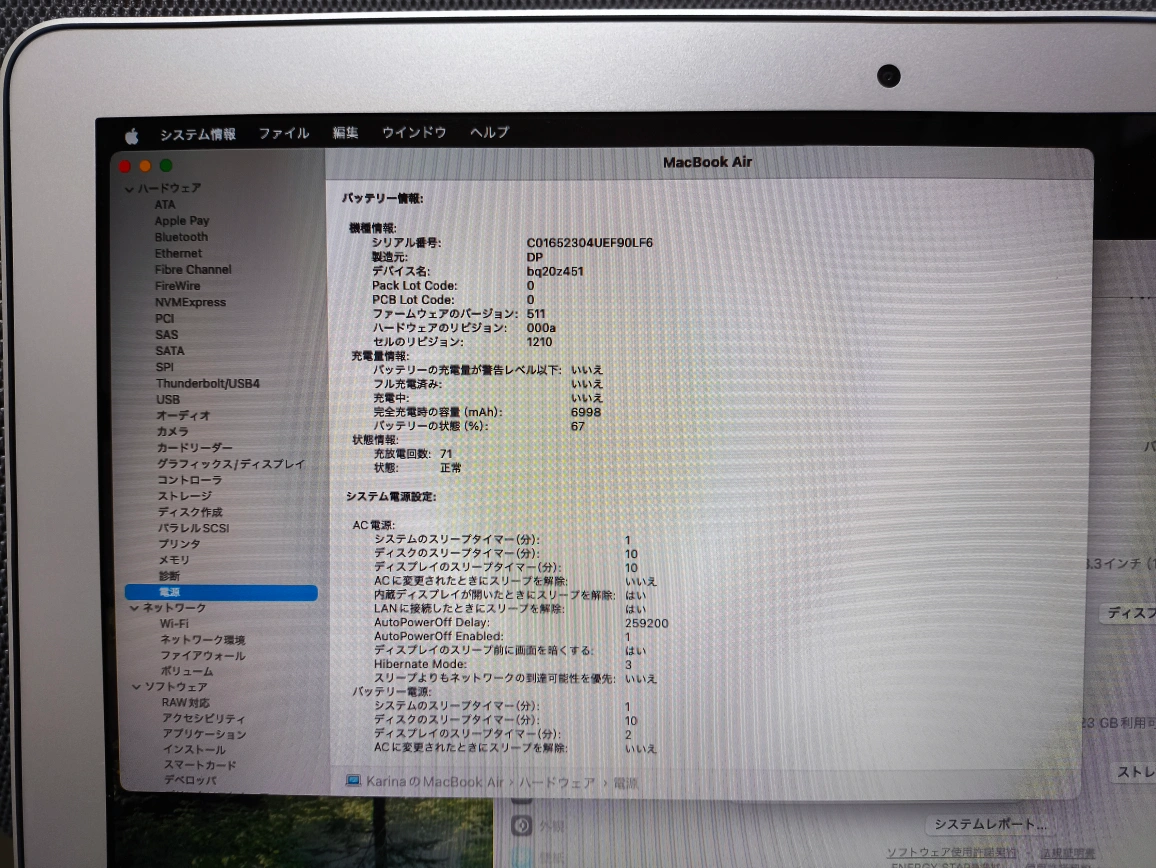Select RAW対応 in the sidebar
This screenshot has width=1156, height=868.
coord(186,703)
